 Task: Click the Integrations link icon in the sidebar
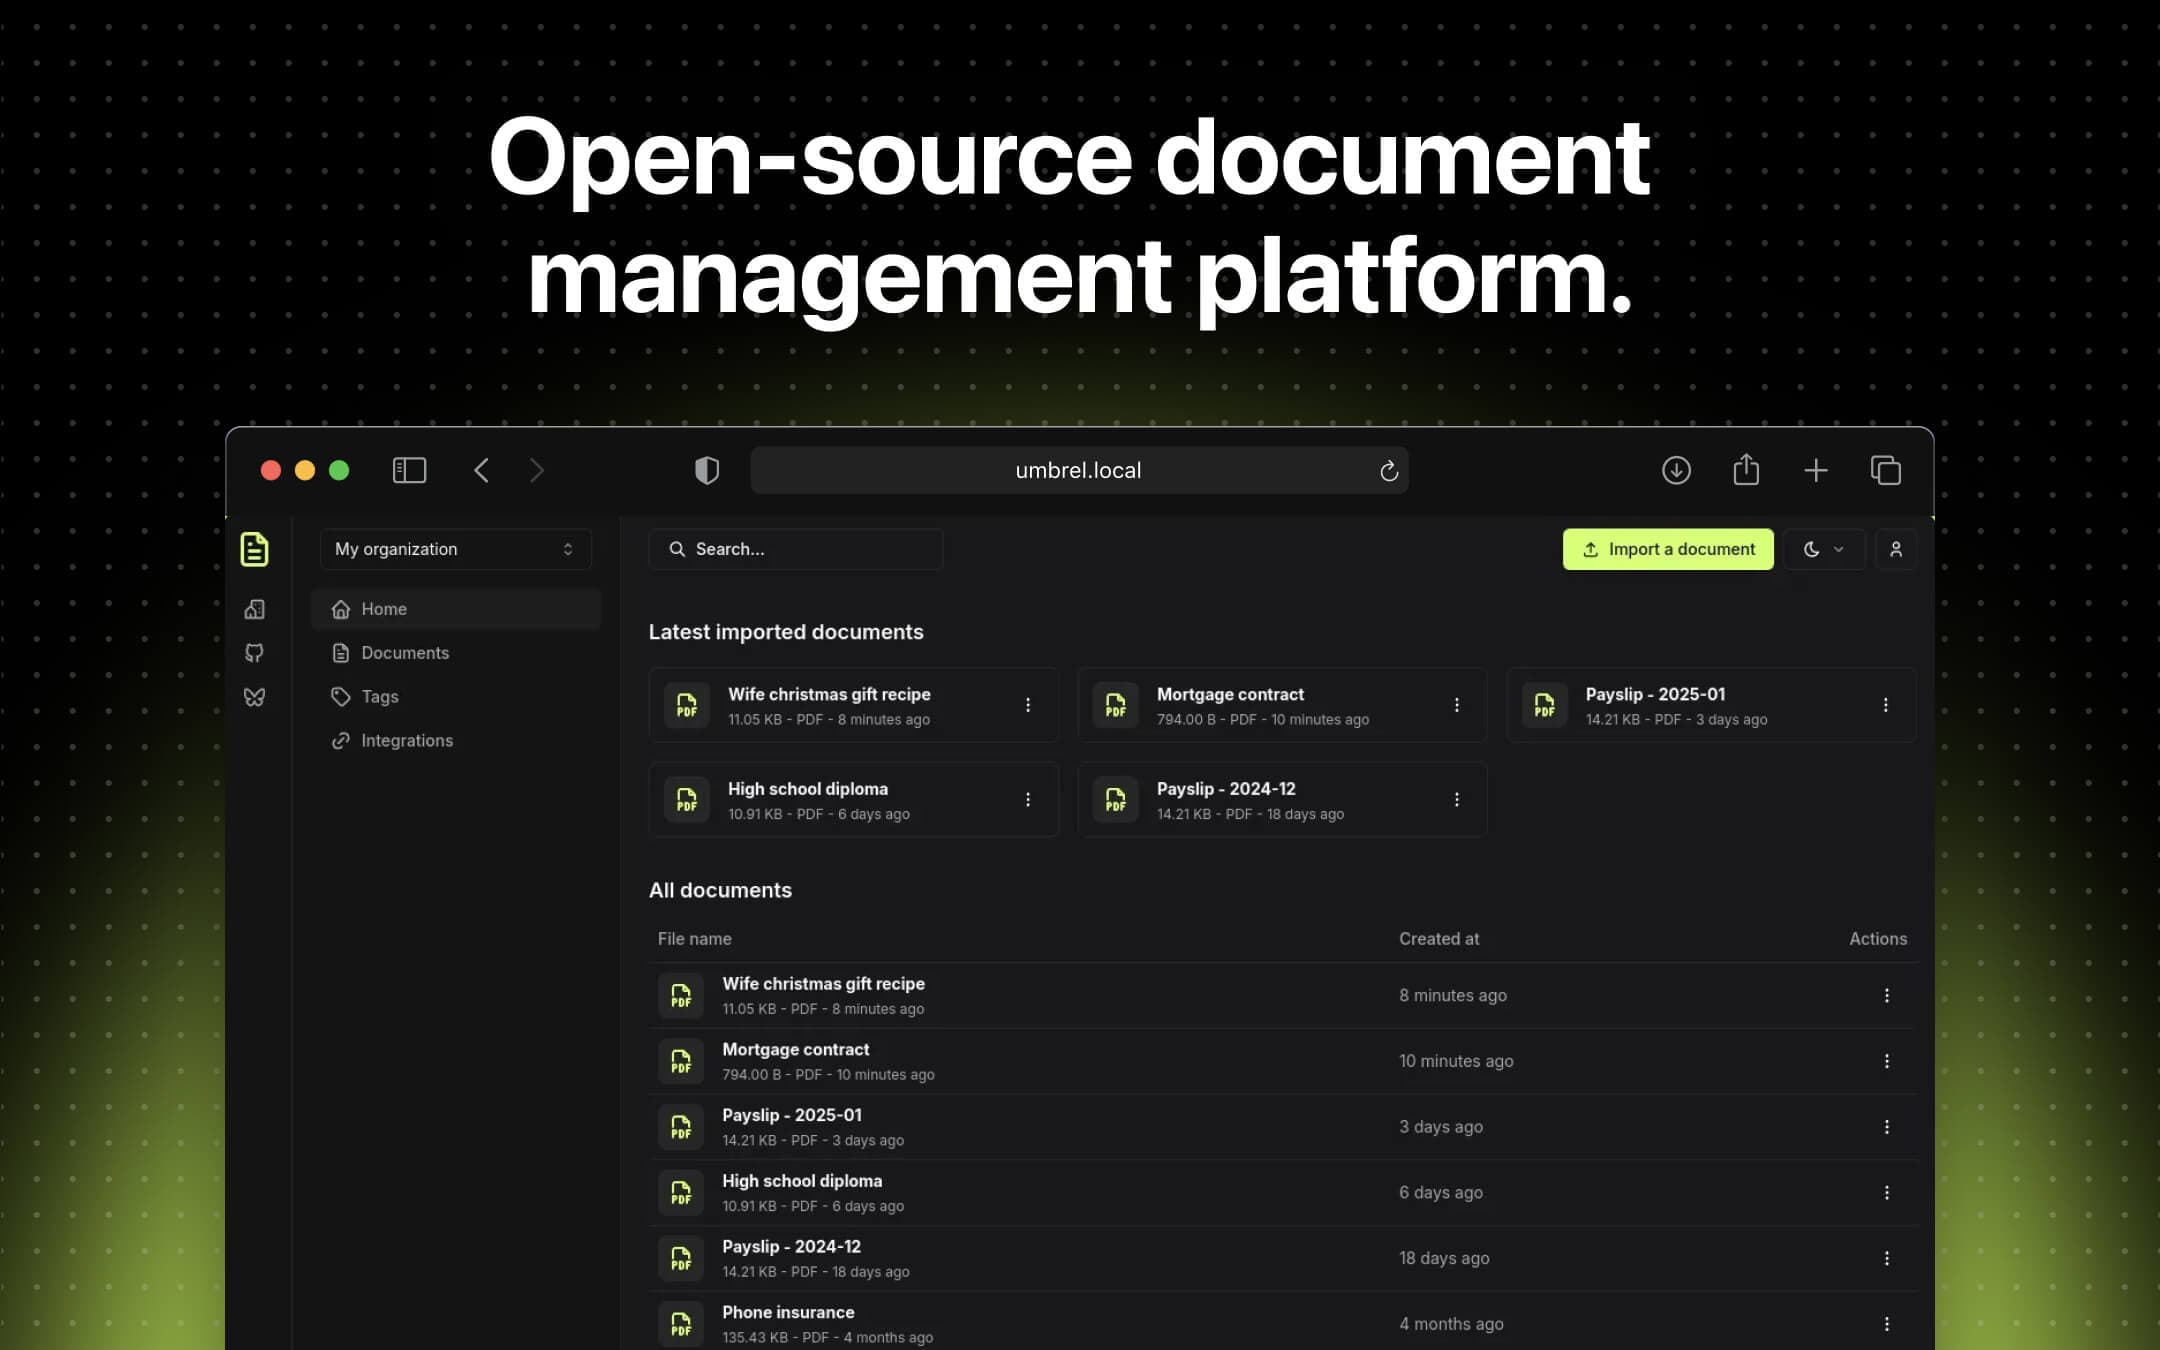341,740
